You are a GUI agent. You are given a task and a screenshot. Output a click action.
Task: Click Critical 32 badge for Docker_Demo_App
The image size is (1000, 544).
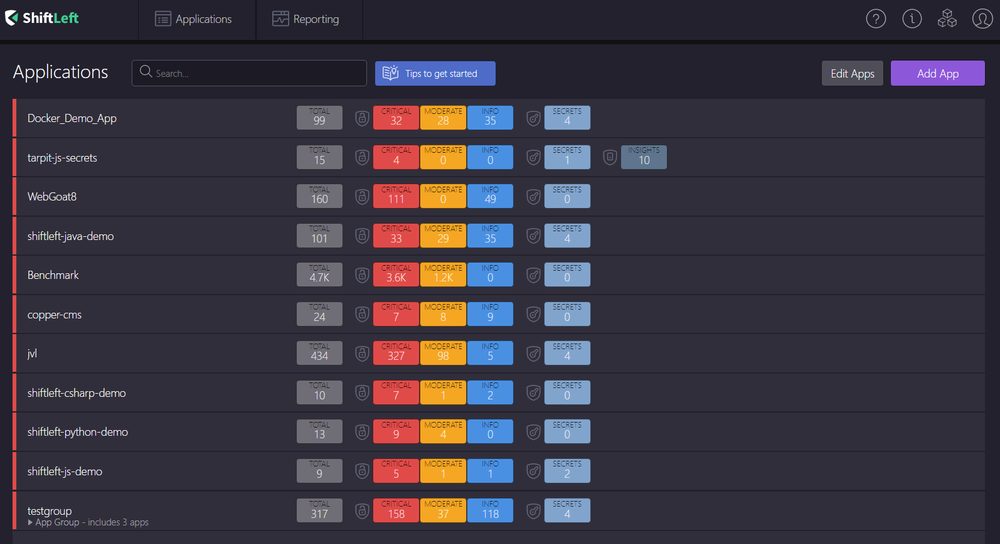coord(396,118)
